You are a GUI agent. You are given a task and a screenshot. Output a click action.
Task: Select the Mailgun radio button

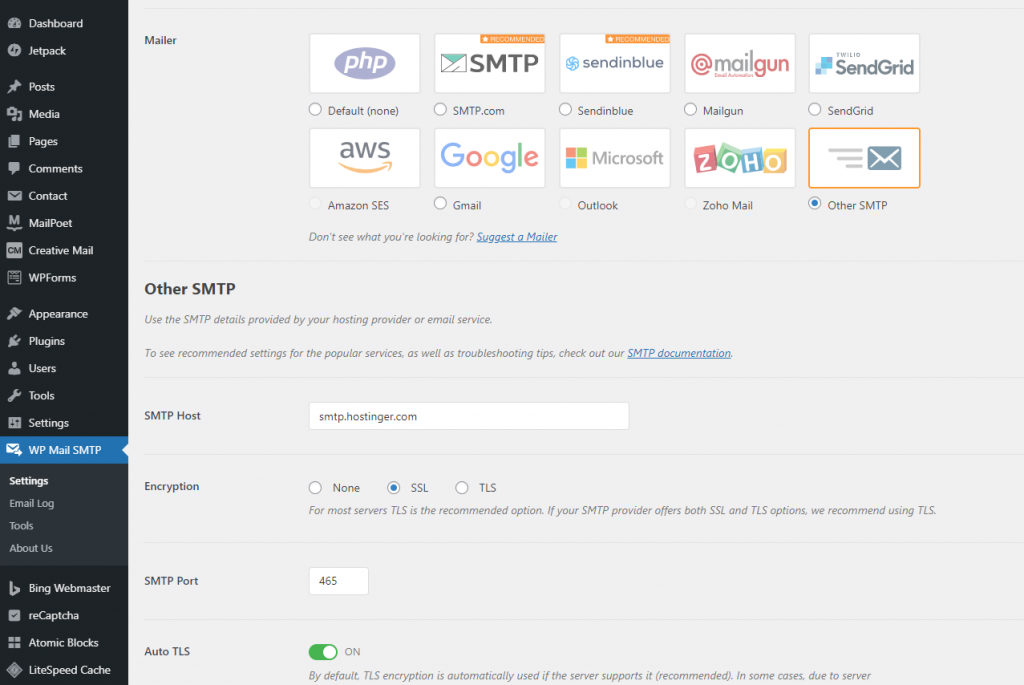pos(690,110)
